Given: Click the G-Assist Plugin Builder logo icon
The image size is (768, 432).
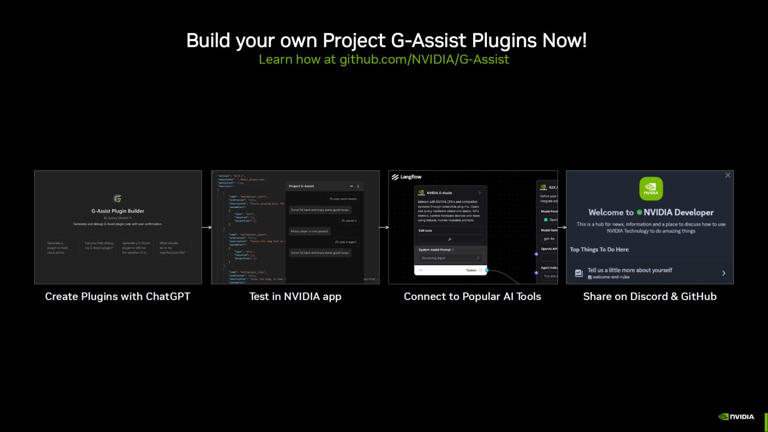Looking at the screenshot, I should (x=117, y=198).
